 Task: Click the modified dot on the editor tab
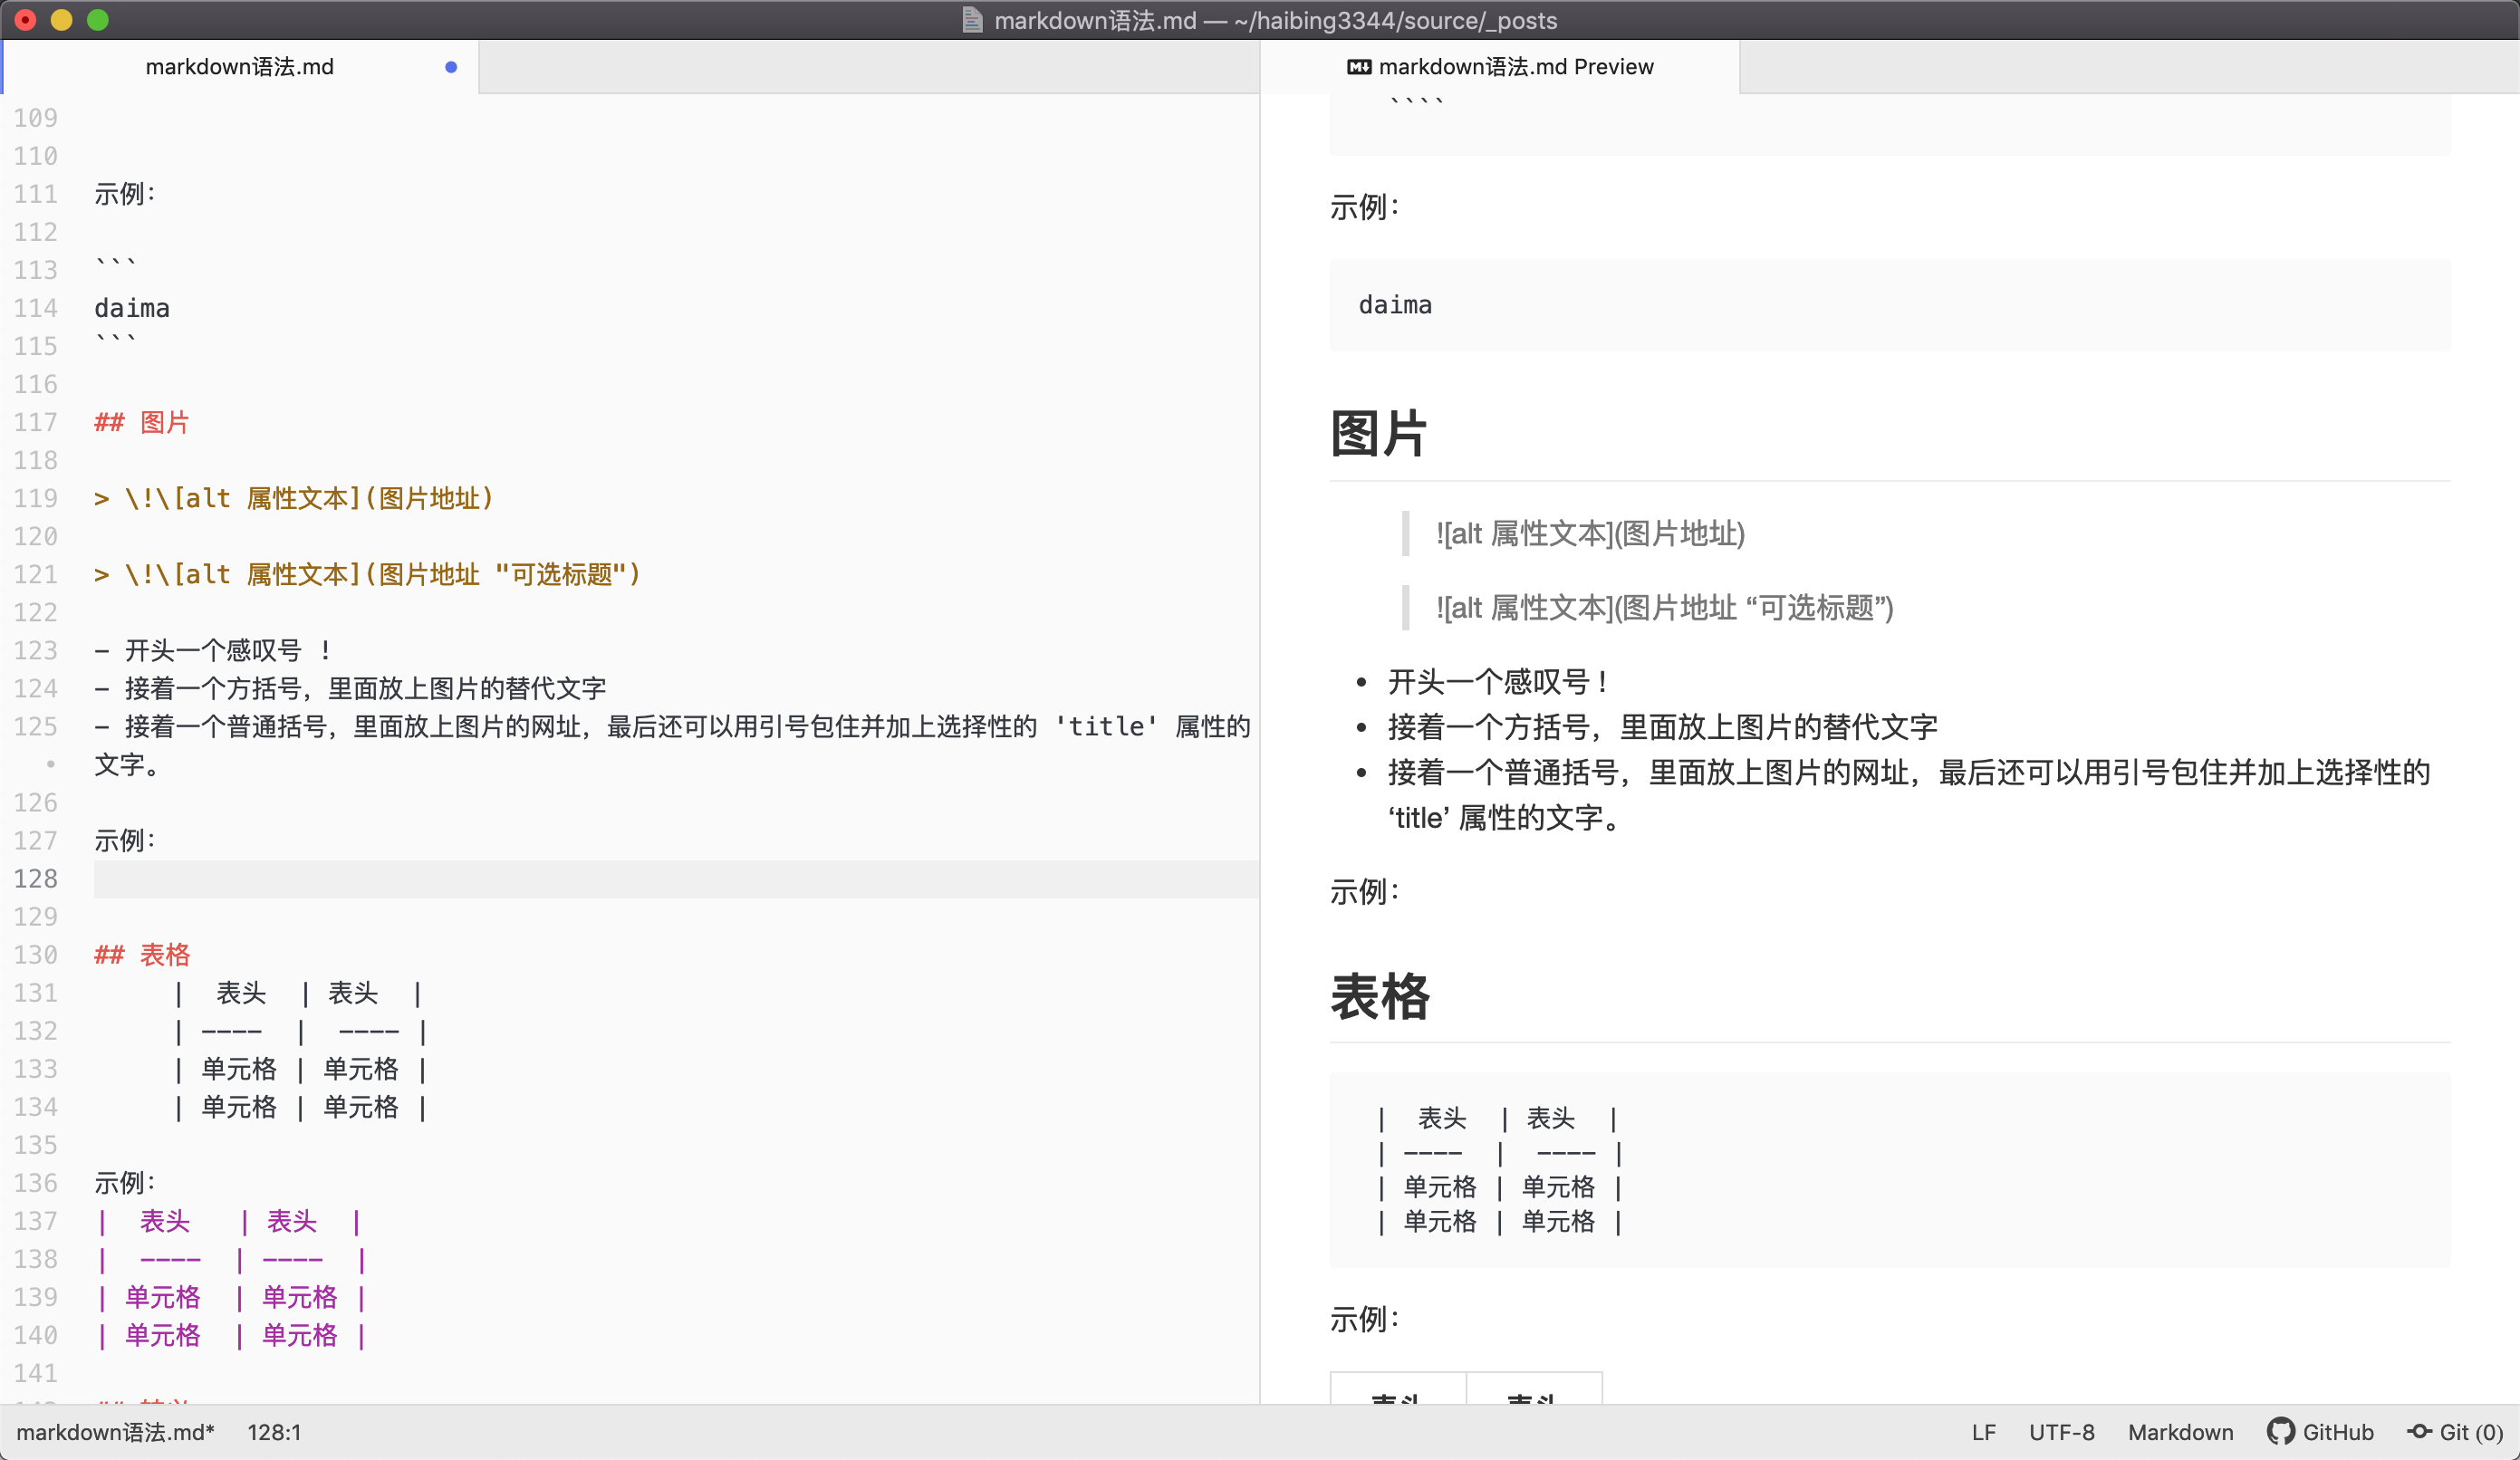(x=451, y=67)
